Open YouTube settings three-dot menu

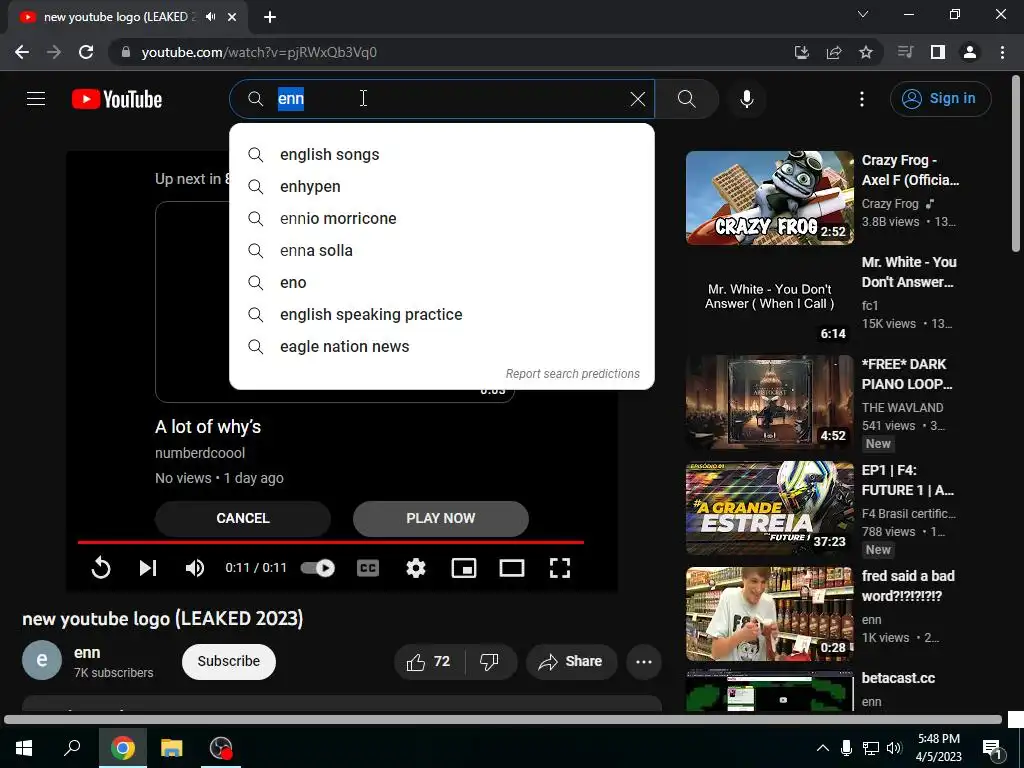coord(862,99)
